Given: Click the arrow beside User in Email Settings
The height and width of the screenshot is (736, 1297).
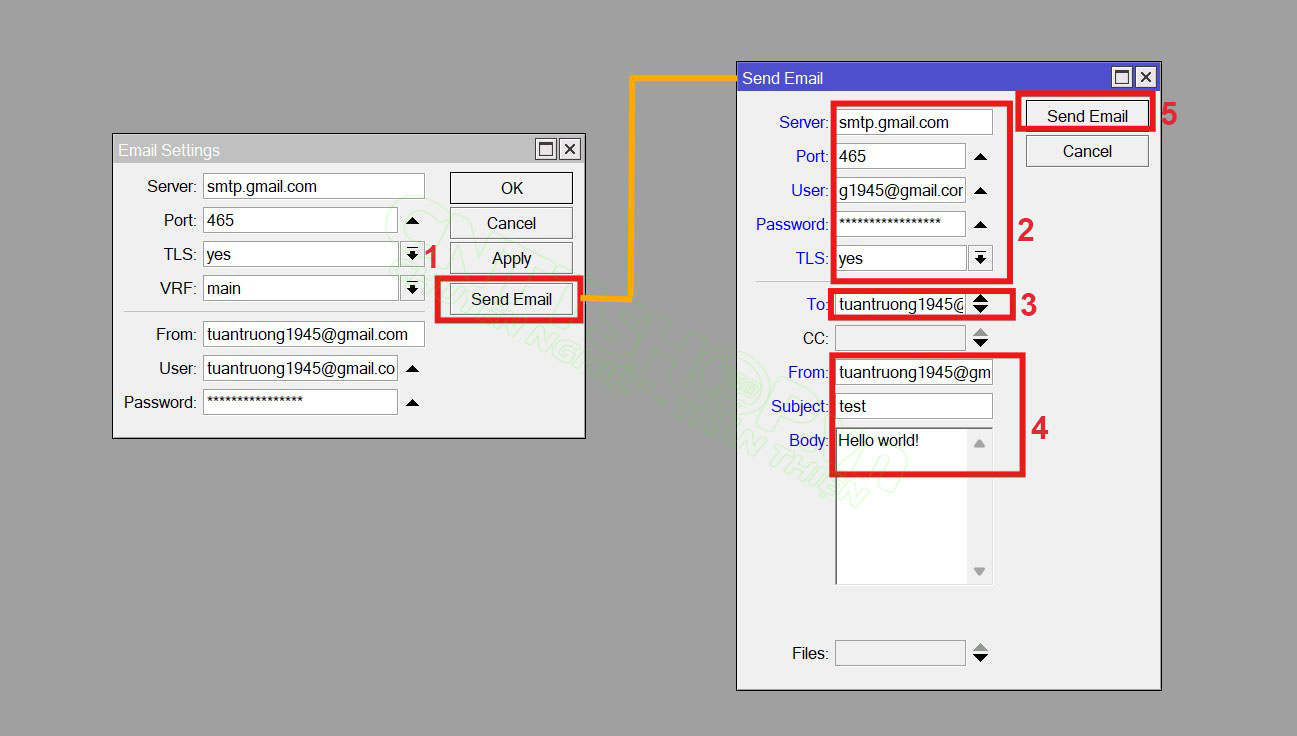Looking at the screenshot, I should coord(412,369).
